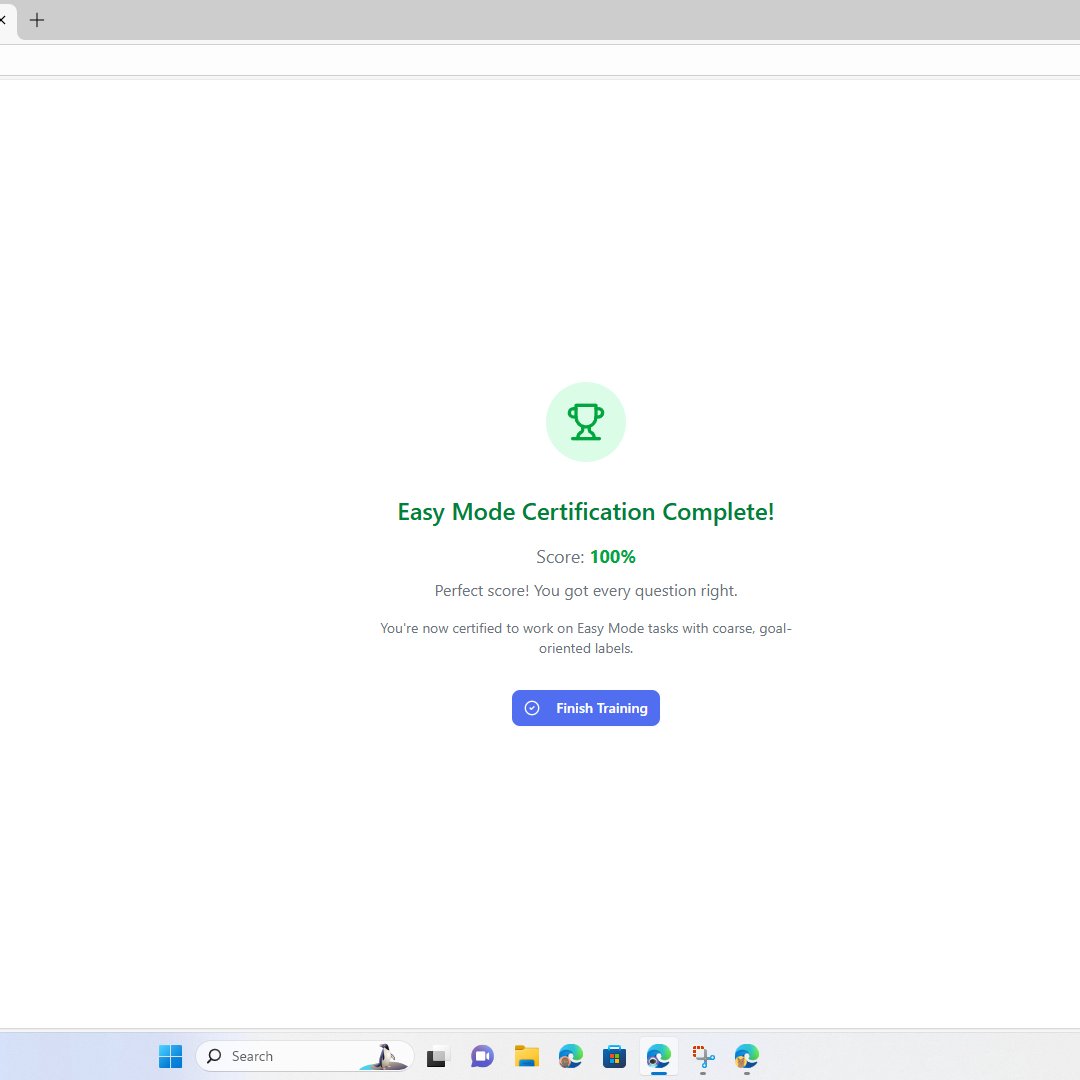Click the 100% score value
Image resolution: width=1080 pixels, height=1080 pixels.
(x=612, y=557)
